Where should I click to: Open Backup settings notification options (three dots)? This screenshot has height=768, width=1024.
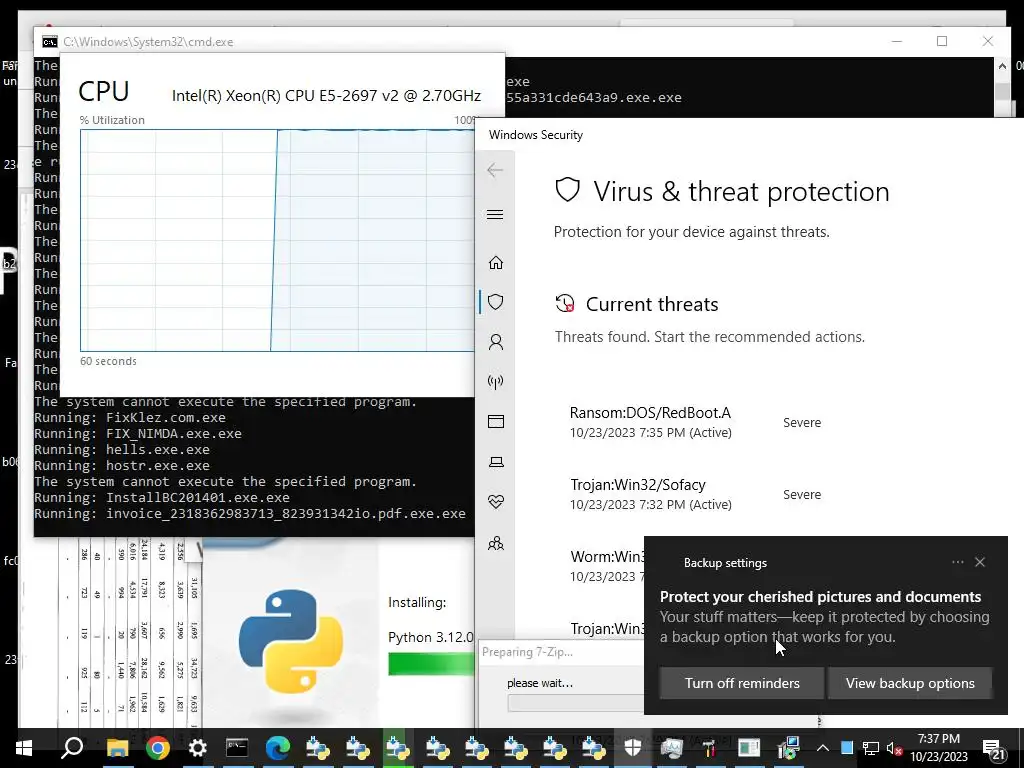[957, 562]
